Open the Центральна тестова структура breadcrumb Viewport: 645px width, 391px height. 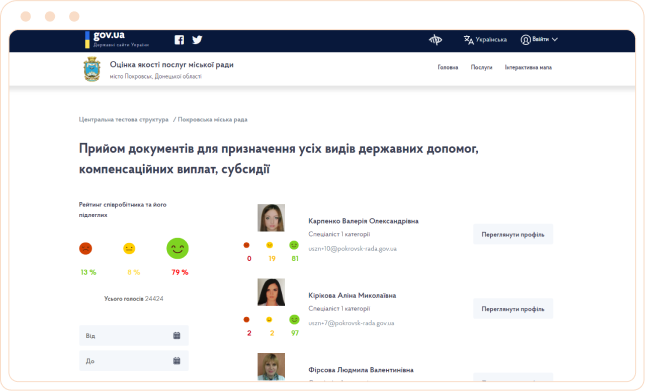[x=123, y=120]
